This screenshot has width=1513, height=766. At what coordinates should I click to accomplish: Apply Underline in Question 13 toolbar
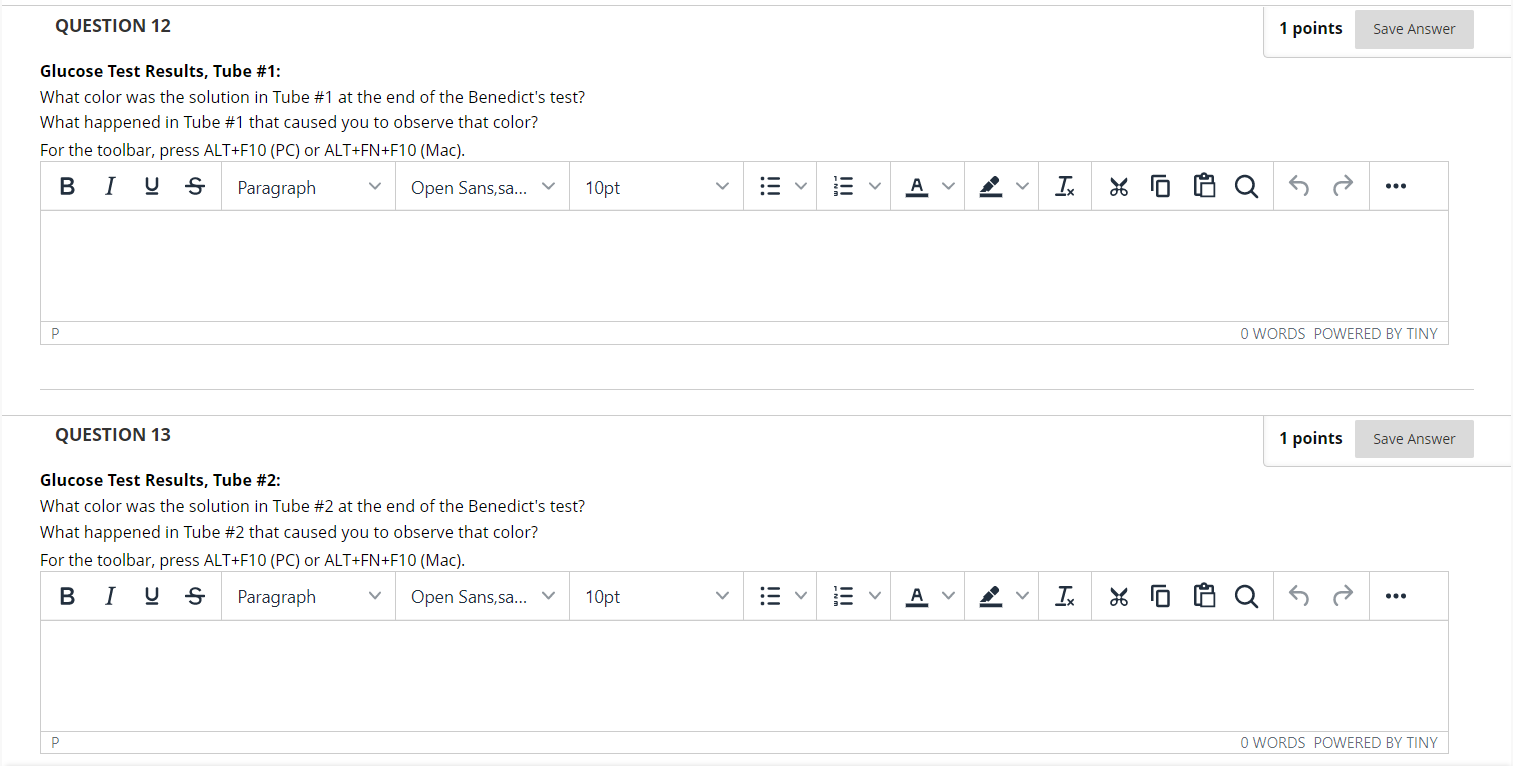click(x=152, y=596)
